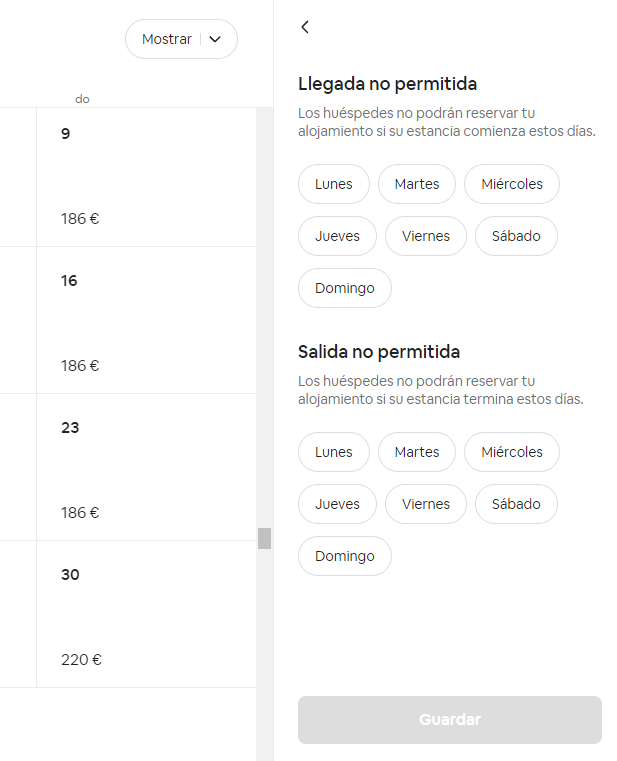The height and width of the screenshot is (761, 617).
Task: Toggle Martes under Salida no permitida
Action: point(417,452)
